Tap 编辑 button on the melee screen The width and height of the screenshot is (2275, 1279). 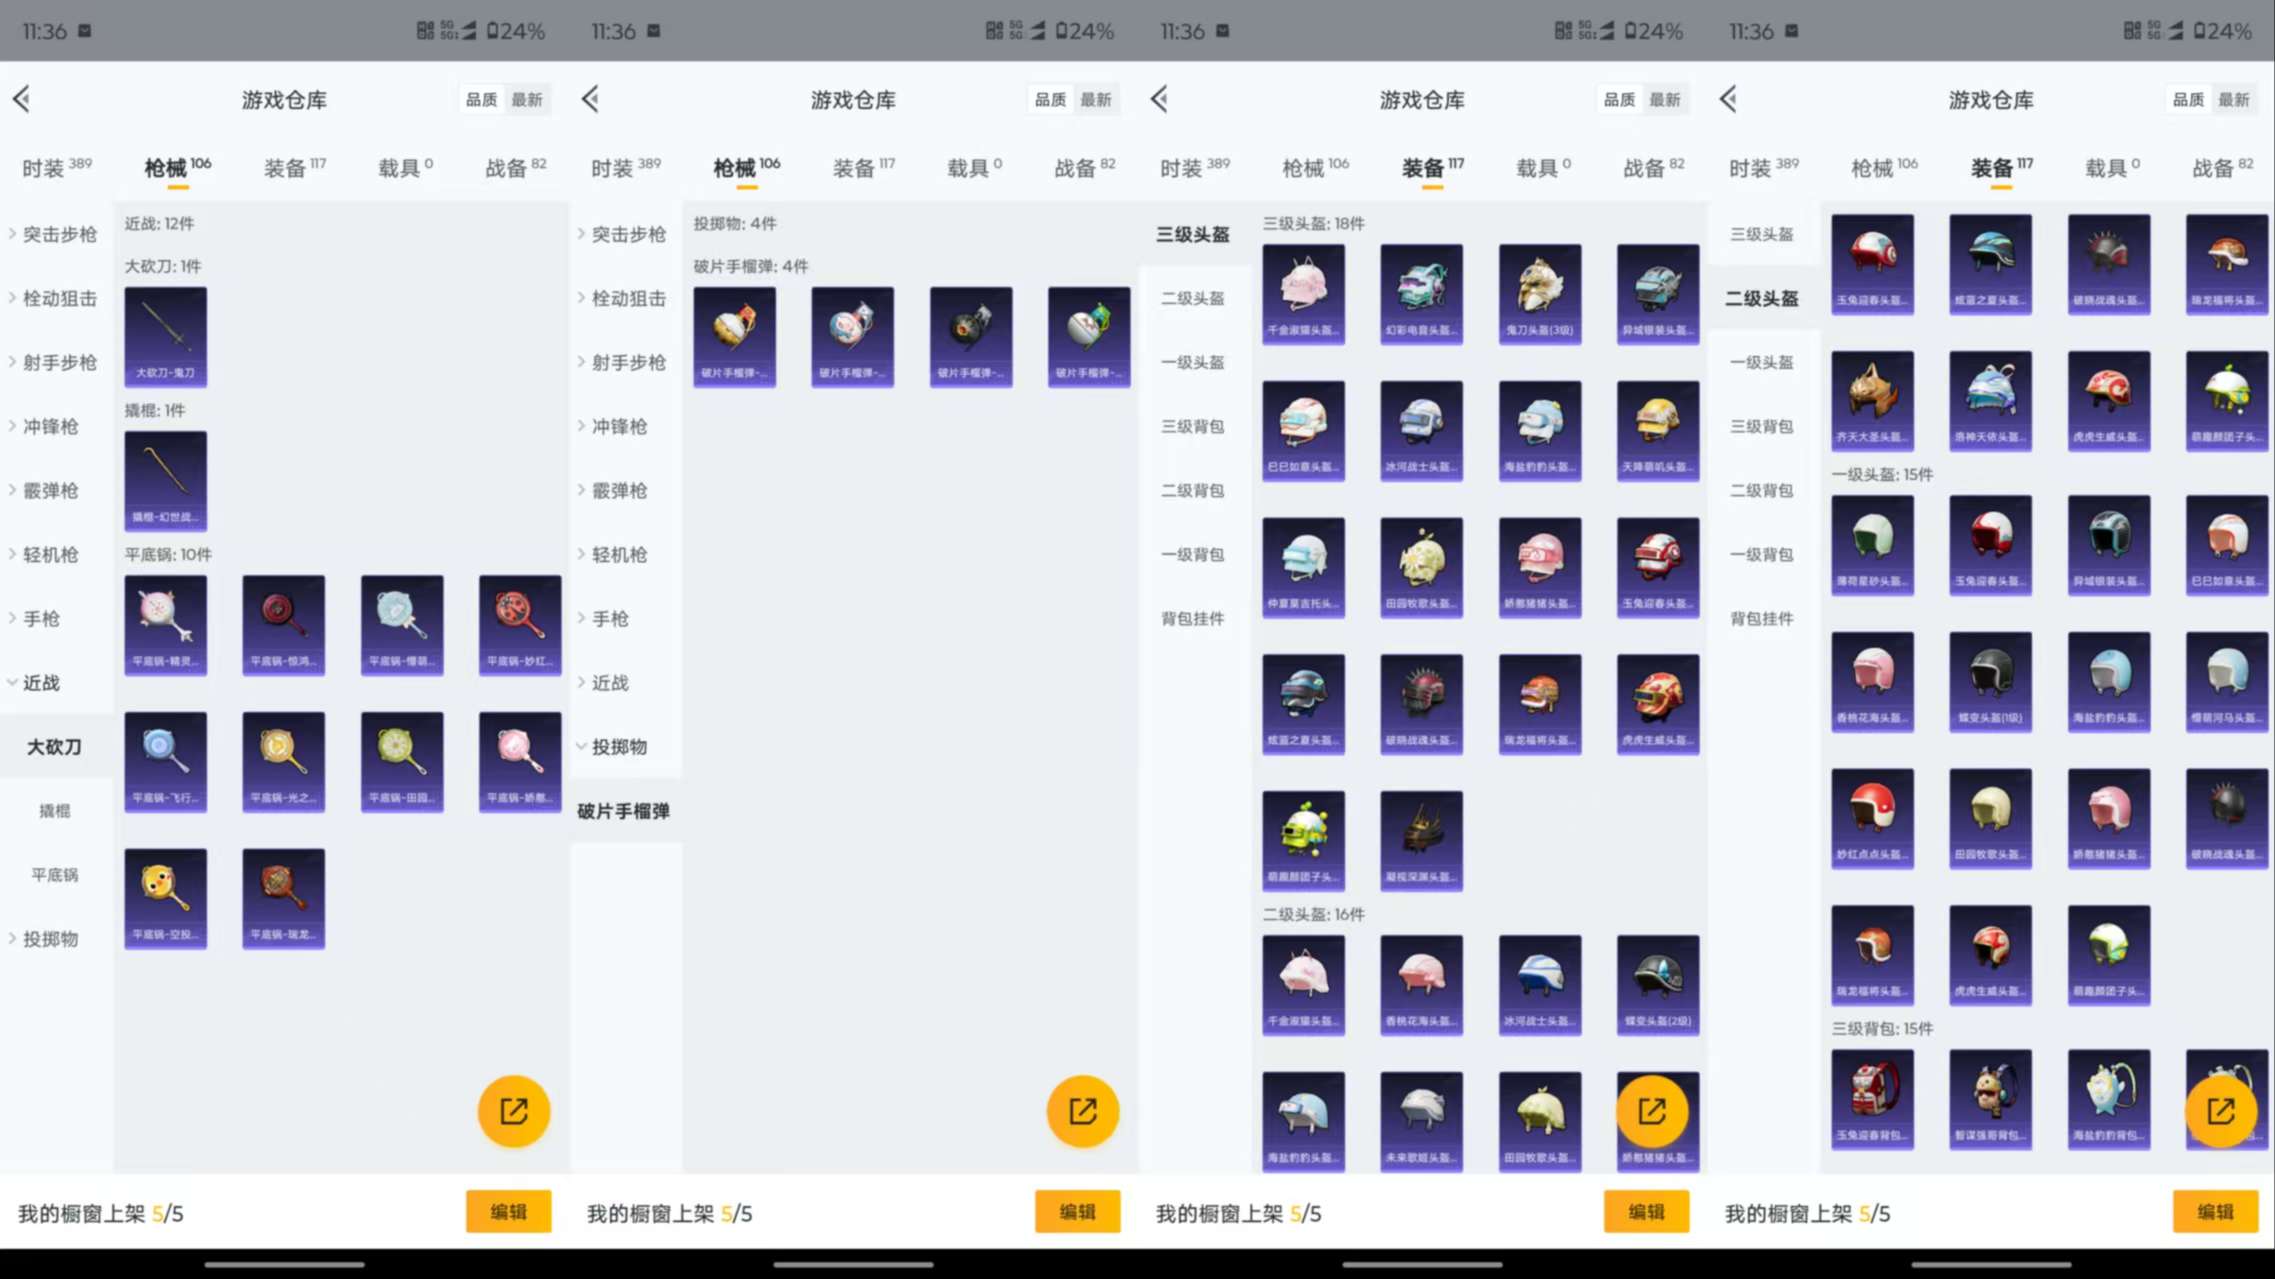(508, 1211)
